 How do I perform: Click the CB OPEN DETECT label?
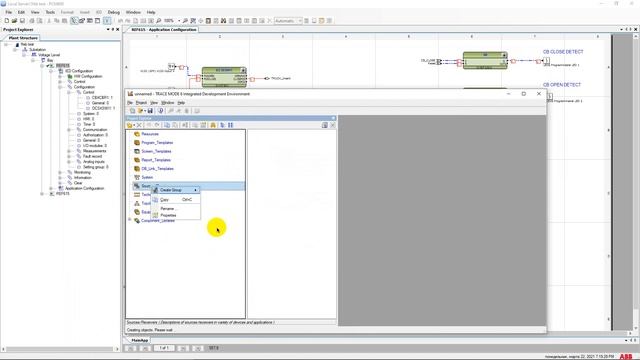(562, 85)
